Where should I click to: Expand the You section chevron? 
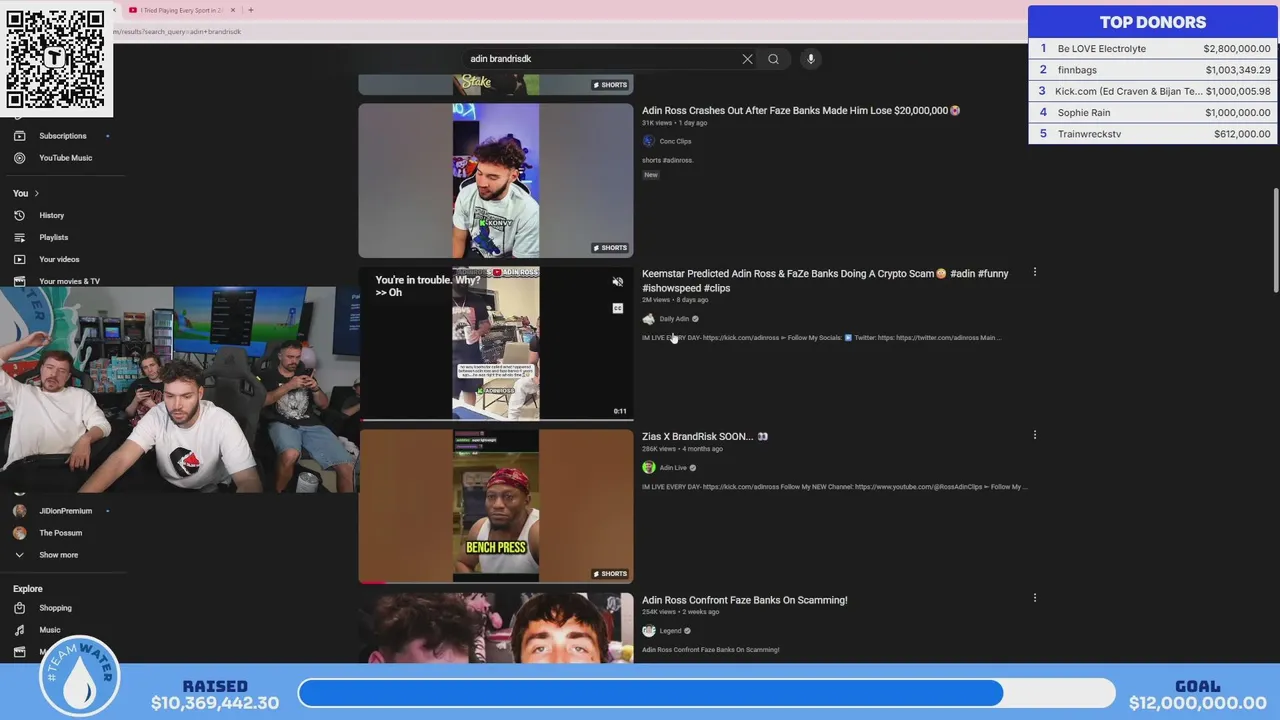[x=37, y=193]
